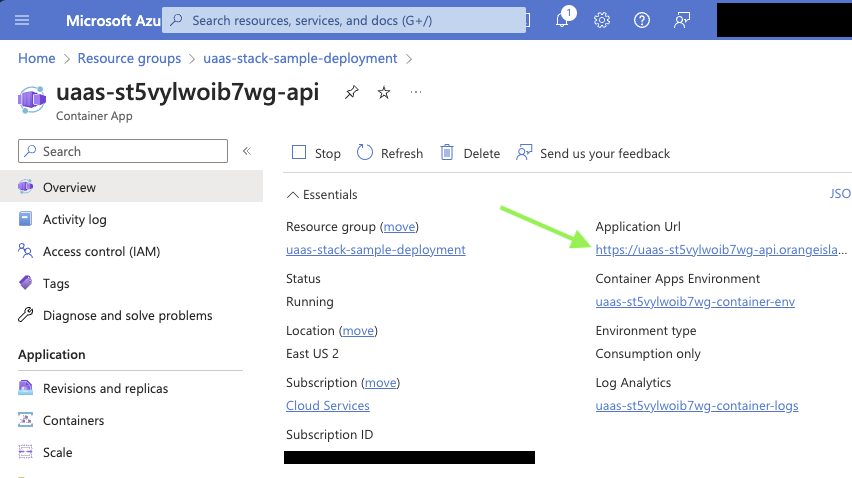
Task: Click the Microsoft Azure logo text
Action: tap(113, 21)
